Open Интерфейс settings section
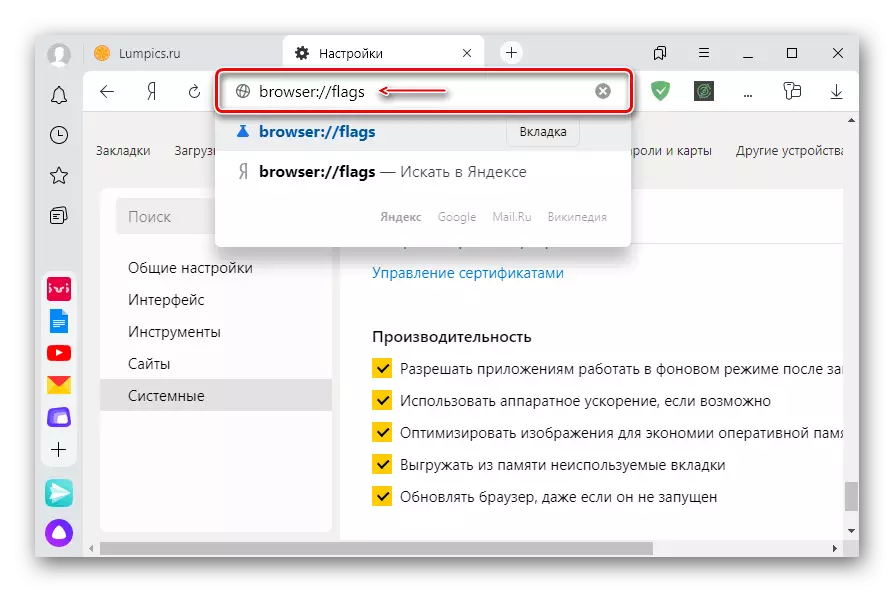This screenshot has height=592, width=894. (166, 300)
